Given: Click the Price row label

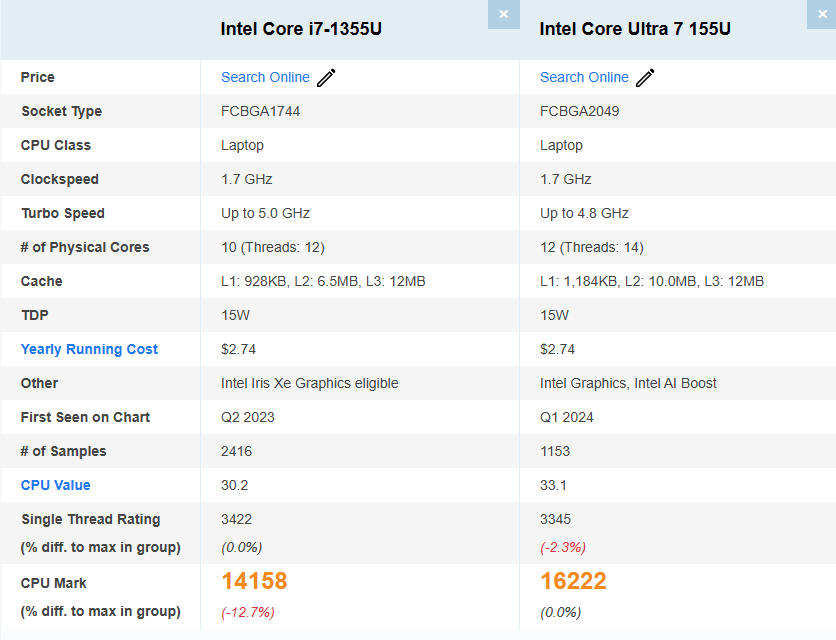Looking at the screenshot, I should (37, 77).
